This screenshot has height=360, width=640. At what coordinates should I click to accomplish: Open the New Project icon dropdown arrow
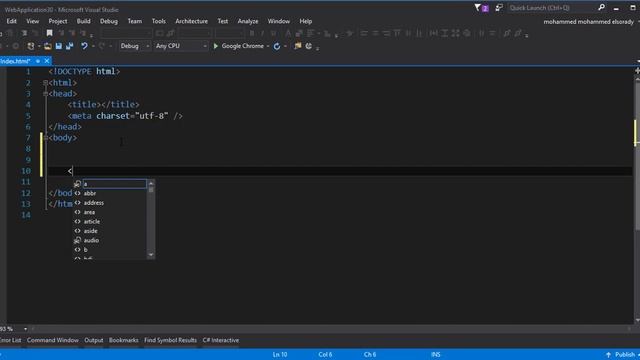39,46
